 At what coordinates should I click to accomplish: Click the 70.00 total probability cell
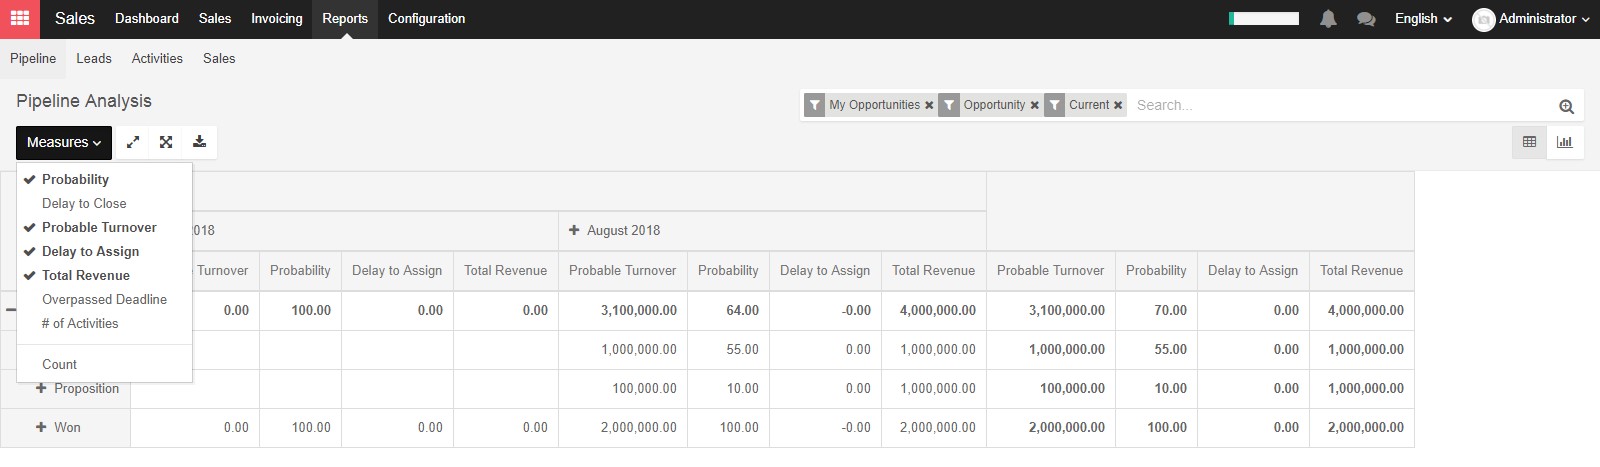pyautogui.click(x=1156, y=310)
